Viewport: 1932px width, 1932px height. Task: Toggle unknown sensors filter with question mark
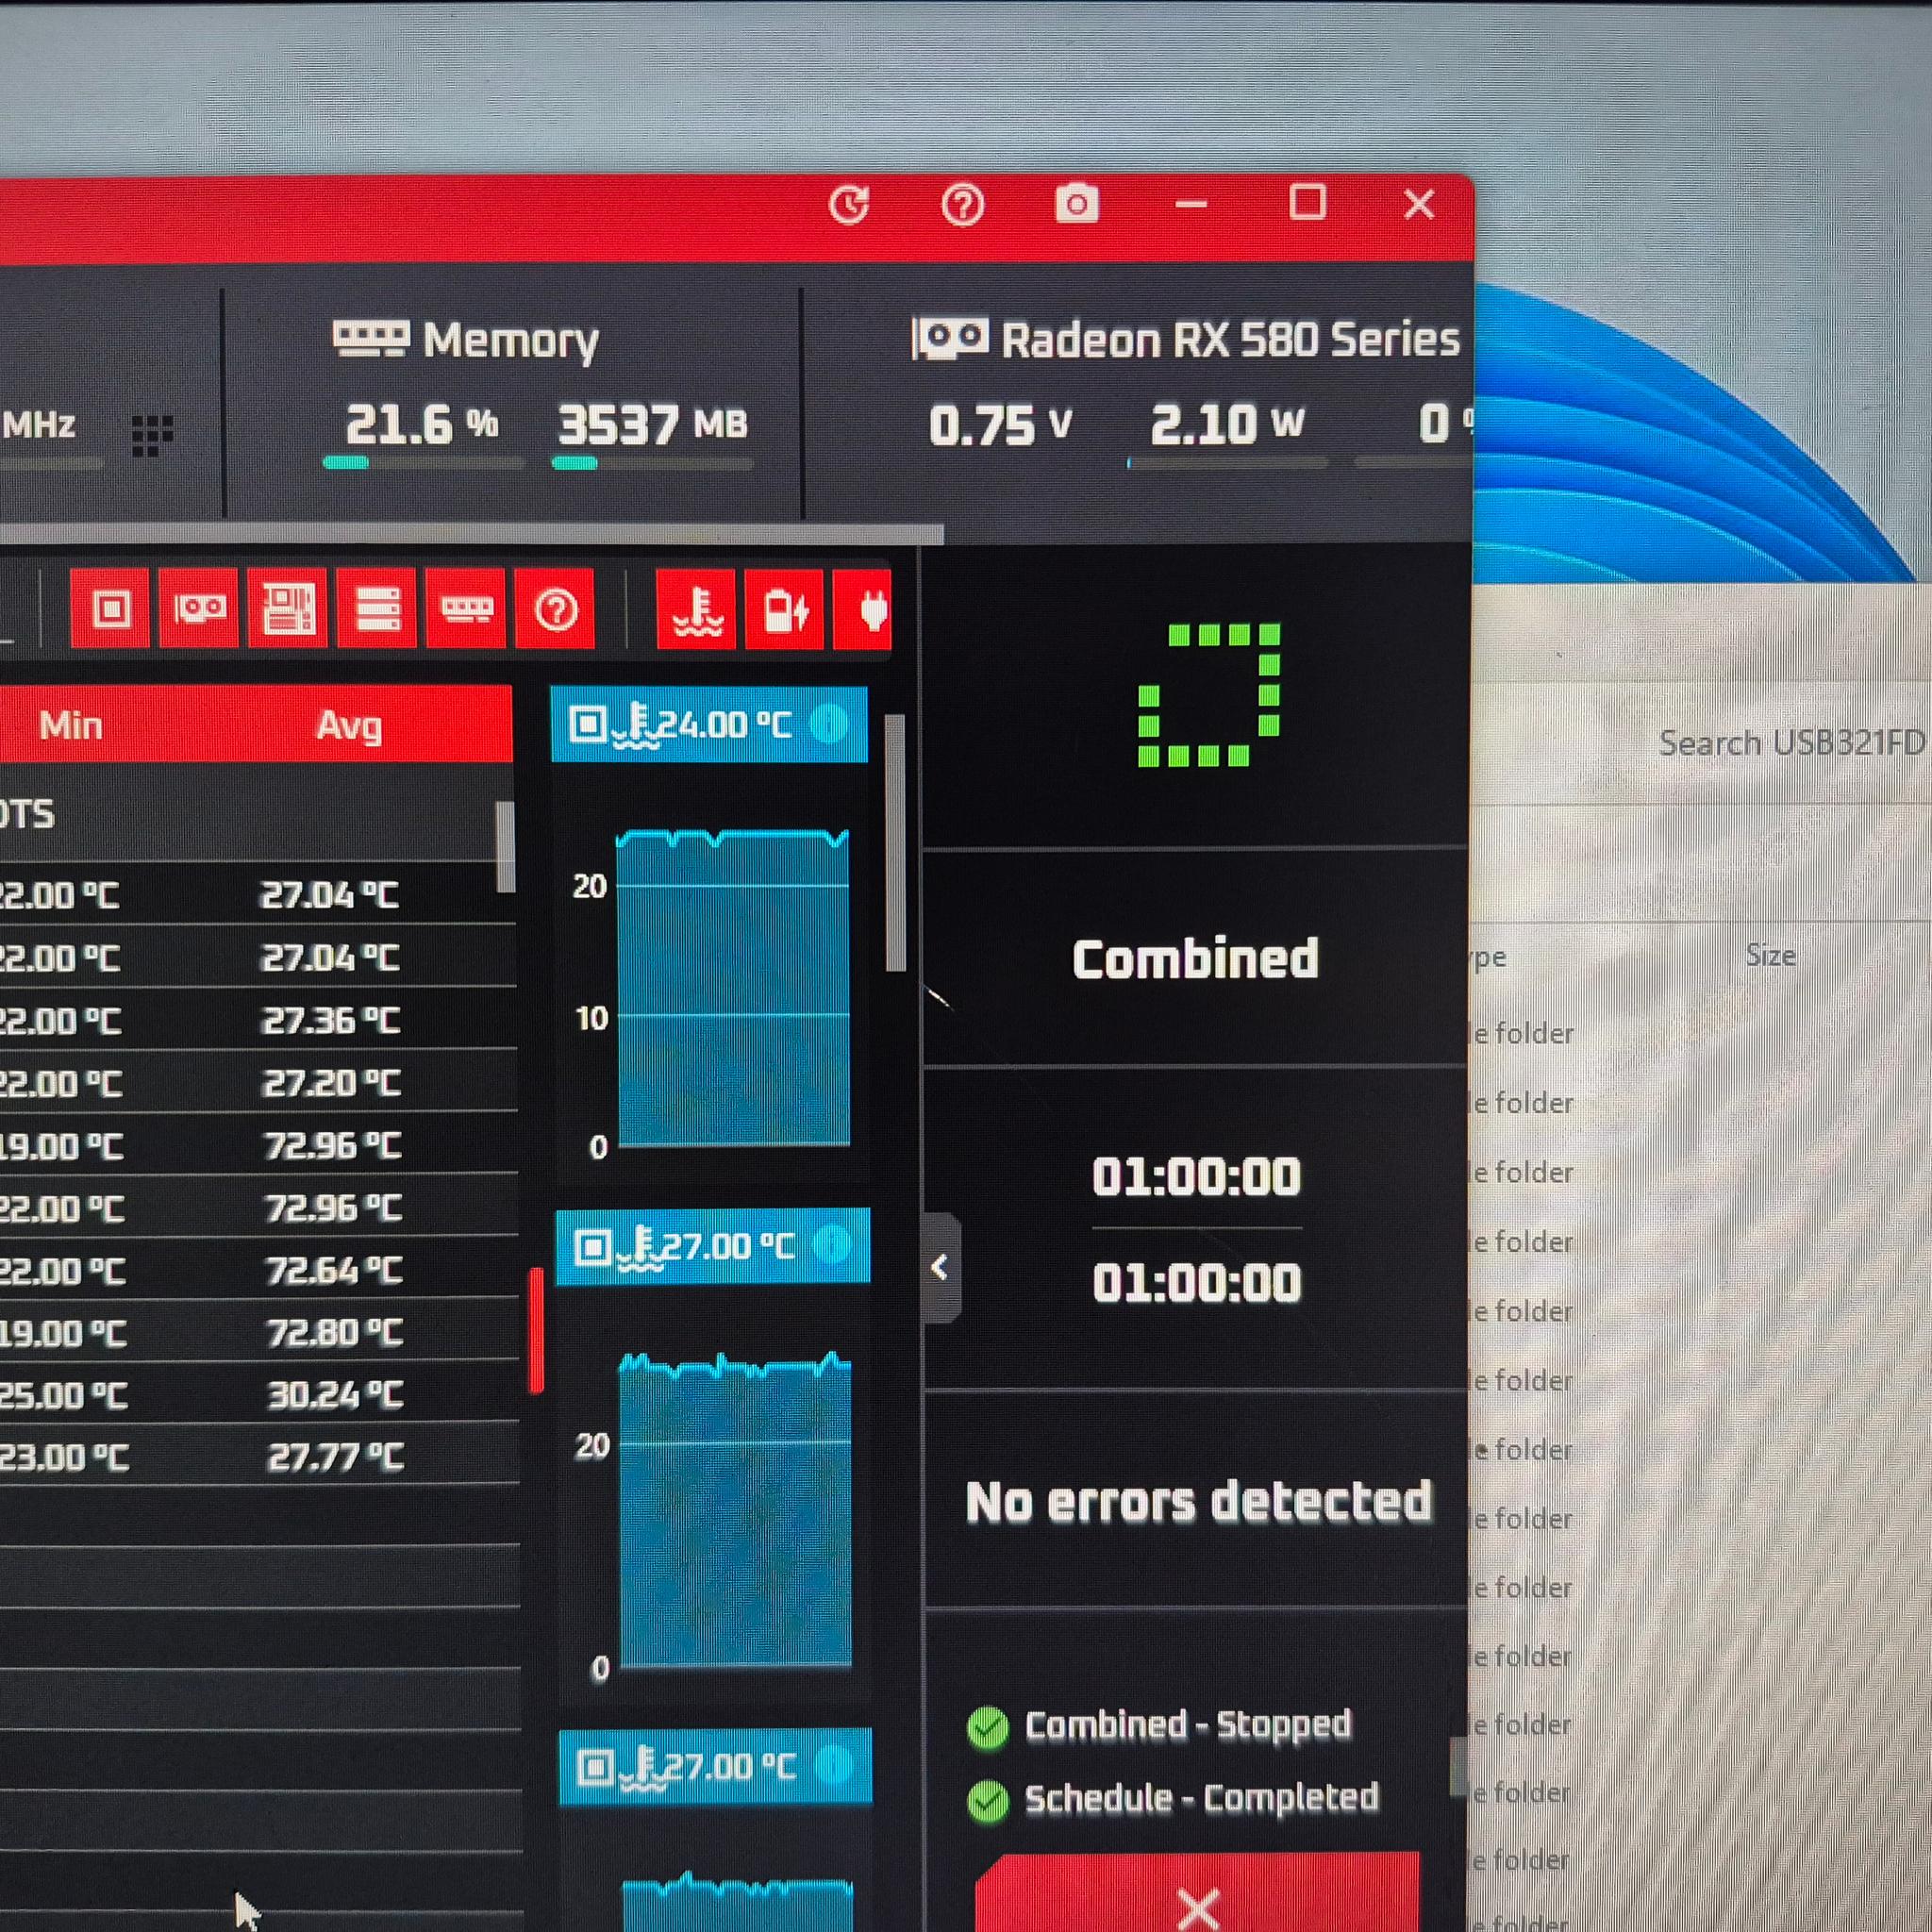[555, 608]
